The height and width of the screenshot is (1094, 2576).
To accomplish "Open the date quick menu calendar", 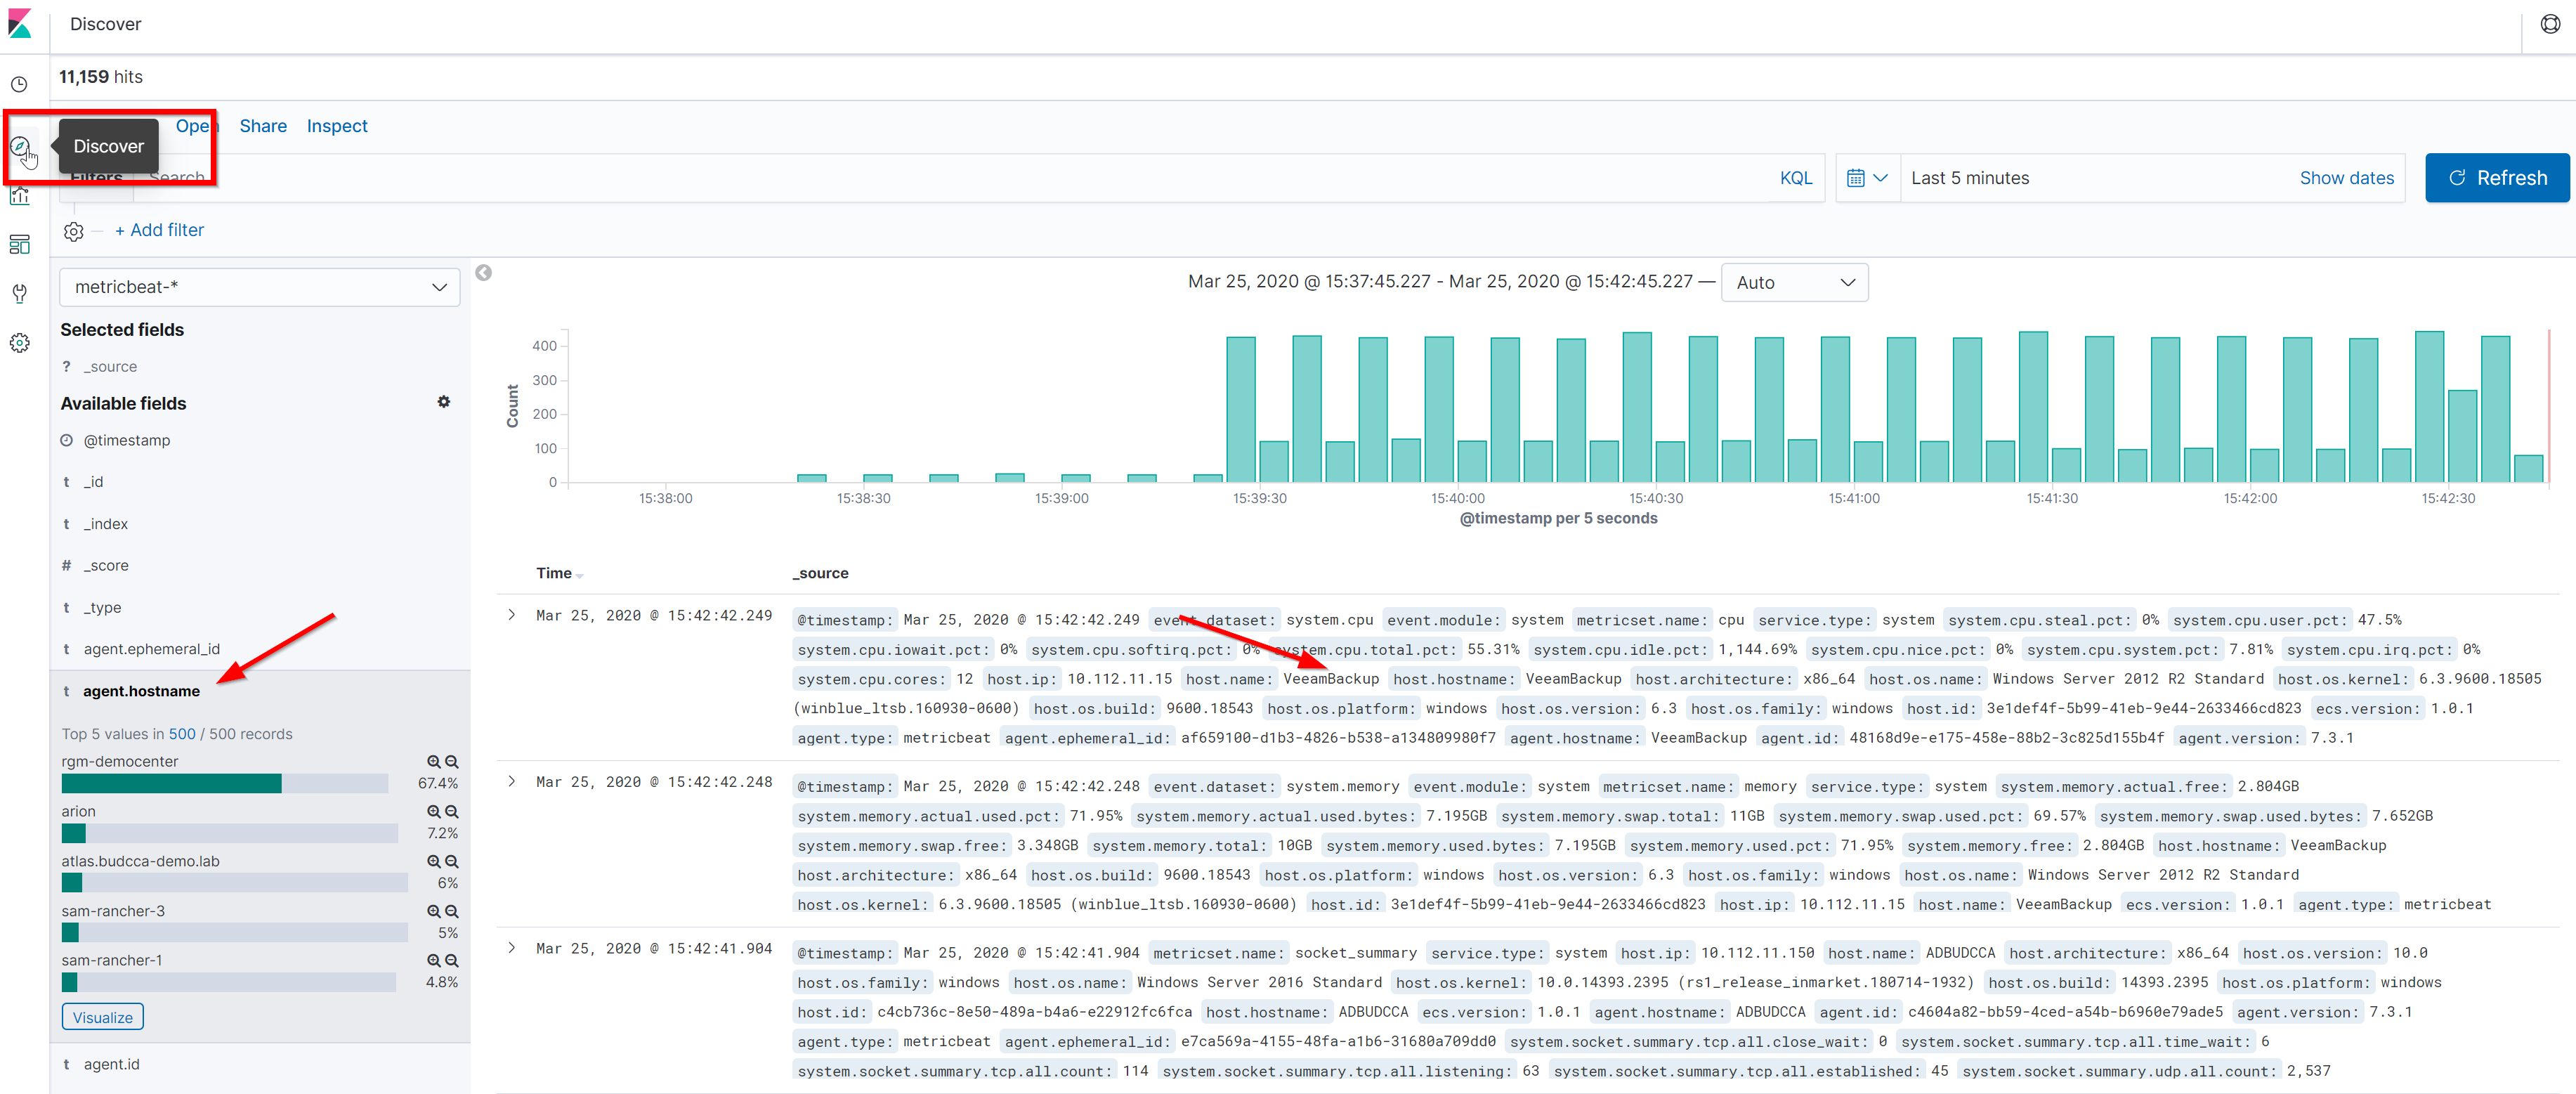I will [1867, 178].
